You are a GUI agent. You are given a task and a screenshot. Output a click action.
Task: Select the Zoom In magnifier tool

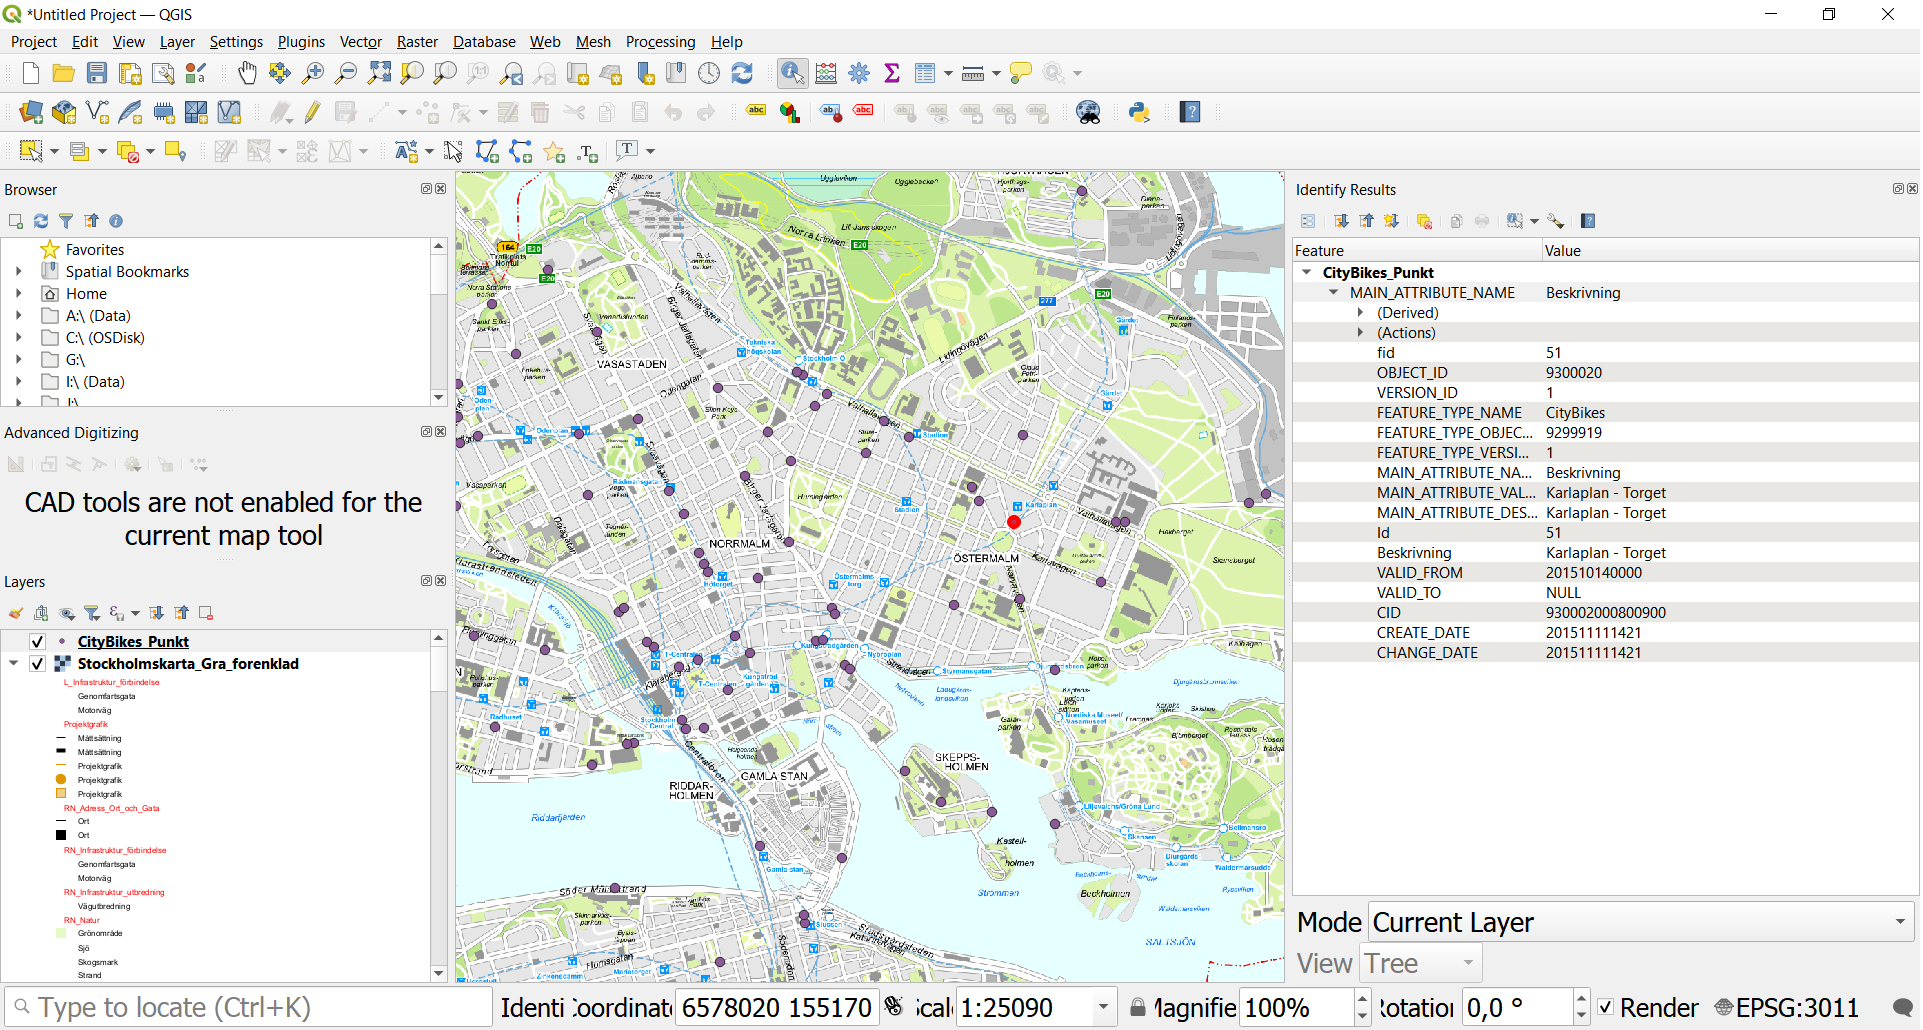pos(313,73)
